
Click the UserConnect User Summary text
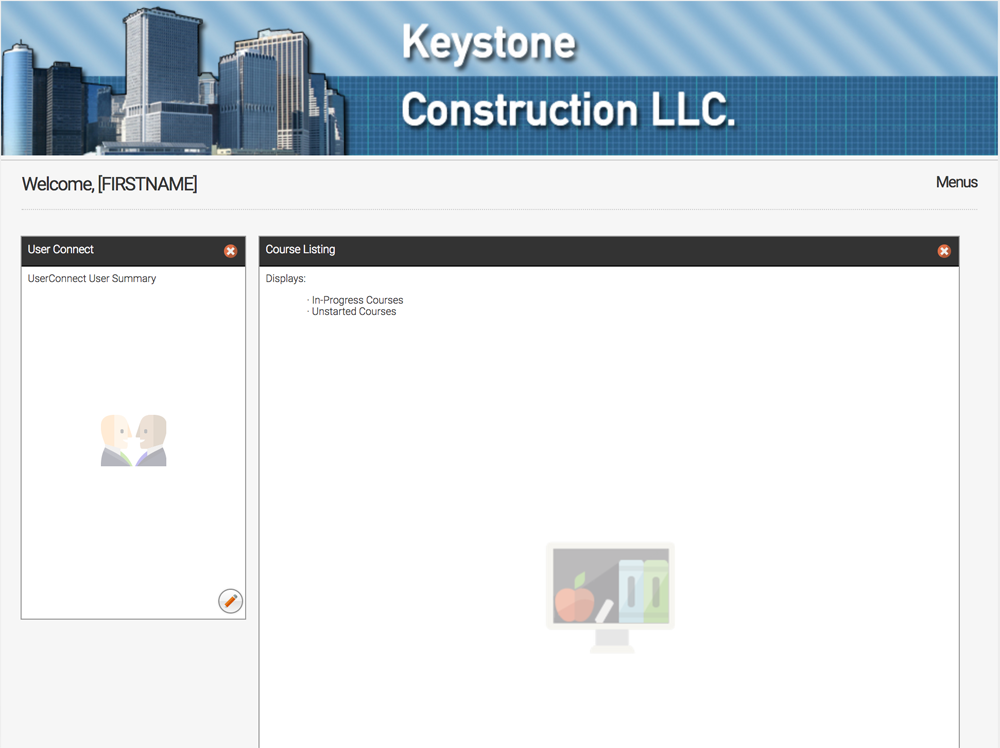(92, 279)
